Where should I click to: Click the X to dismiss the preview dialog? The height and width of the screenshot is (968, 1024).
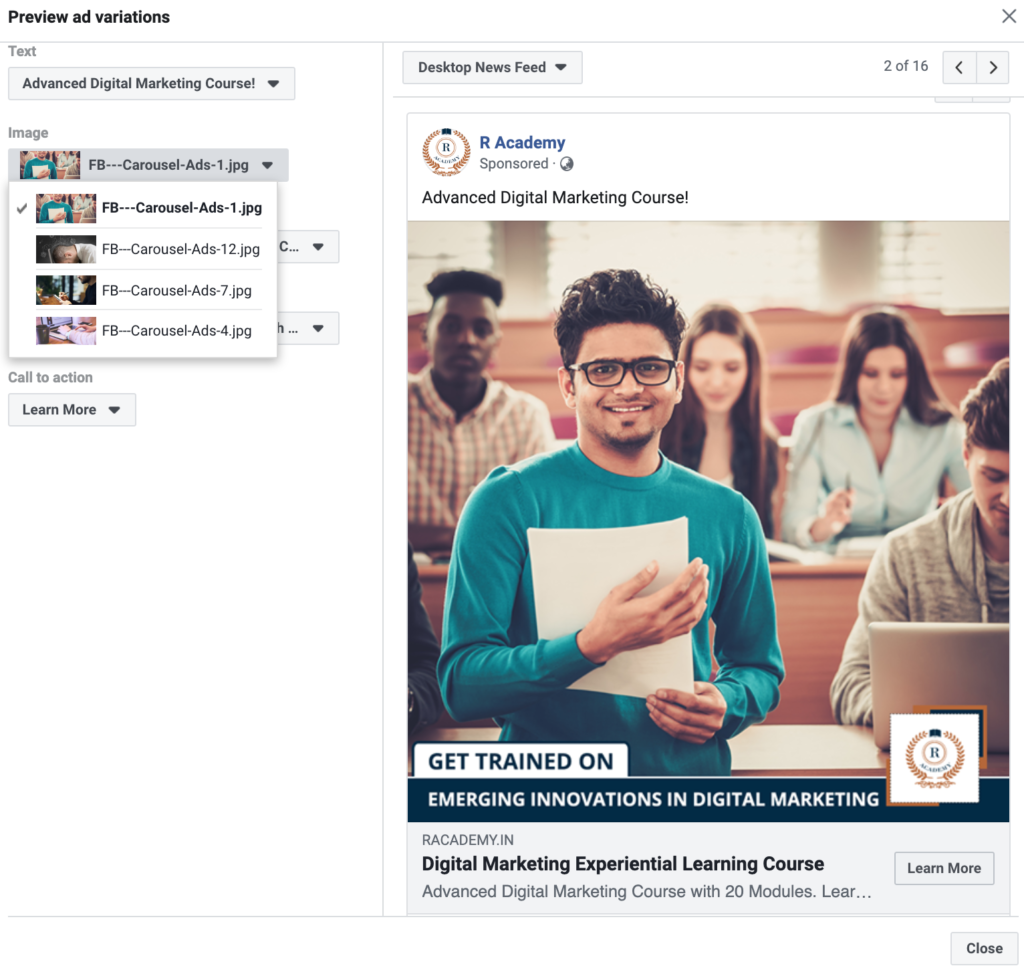(1009, 16)
